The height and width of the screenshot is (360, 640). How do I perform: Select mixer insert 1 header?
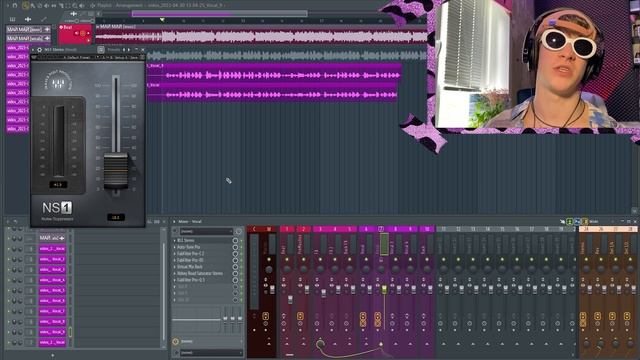[287, 229]
